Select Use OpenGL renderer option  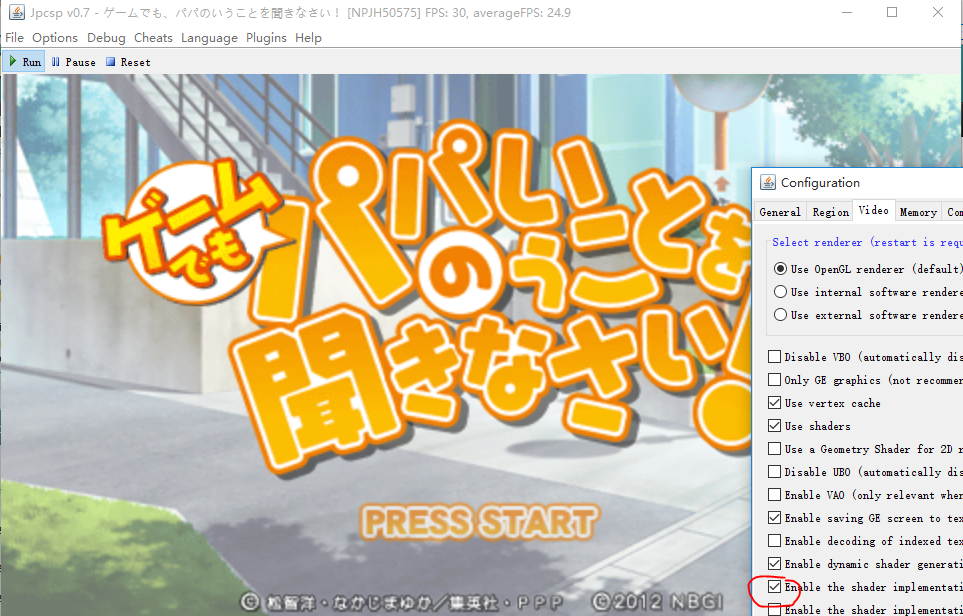click(781, 269)
